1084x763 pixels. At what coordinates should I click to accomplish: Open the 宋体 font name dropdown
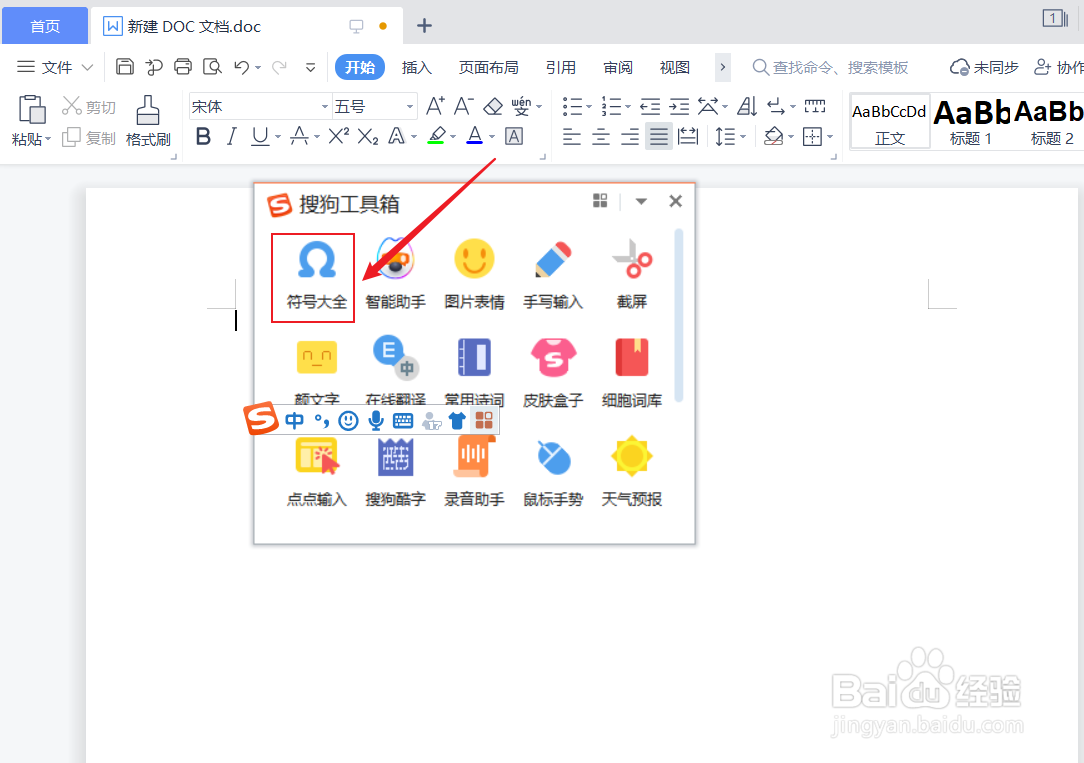click(x=324, y=107)
